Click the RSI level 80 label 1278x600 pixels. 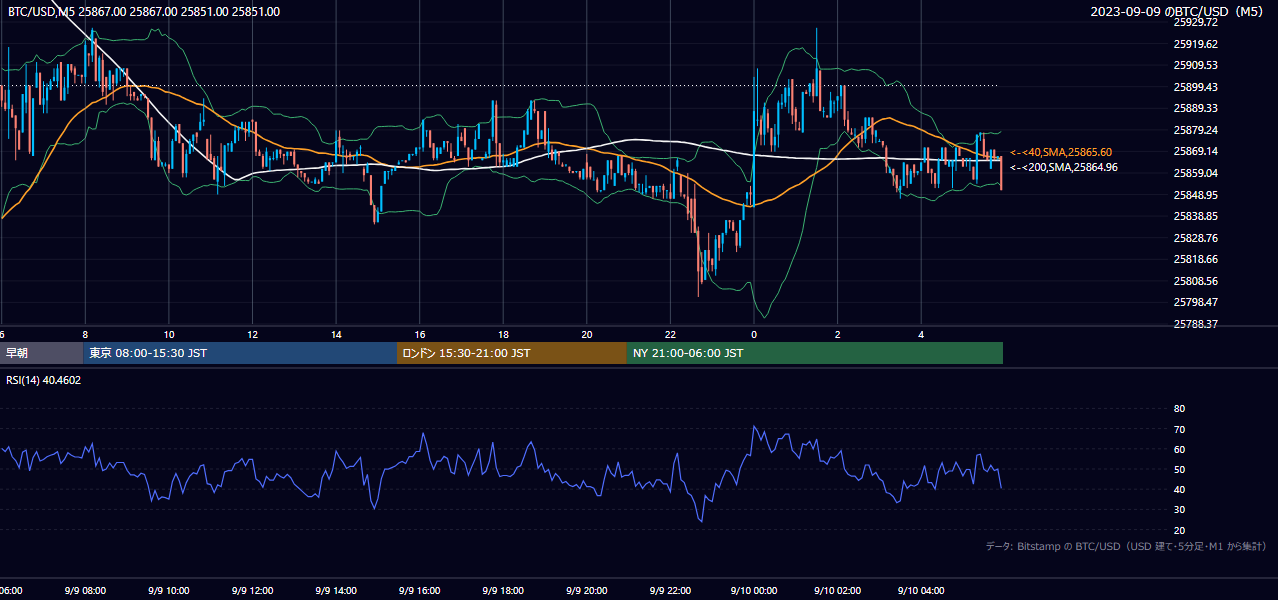[x=1179, y=409]
